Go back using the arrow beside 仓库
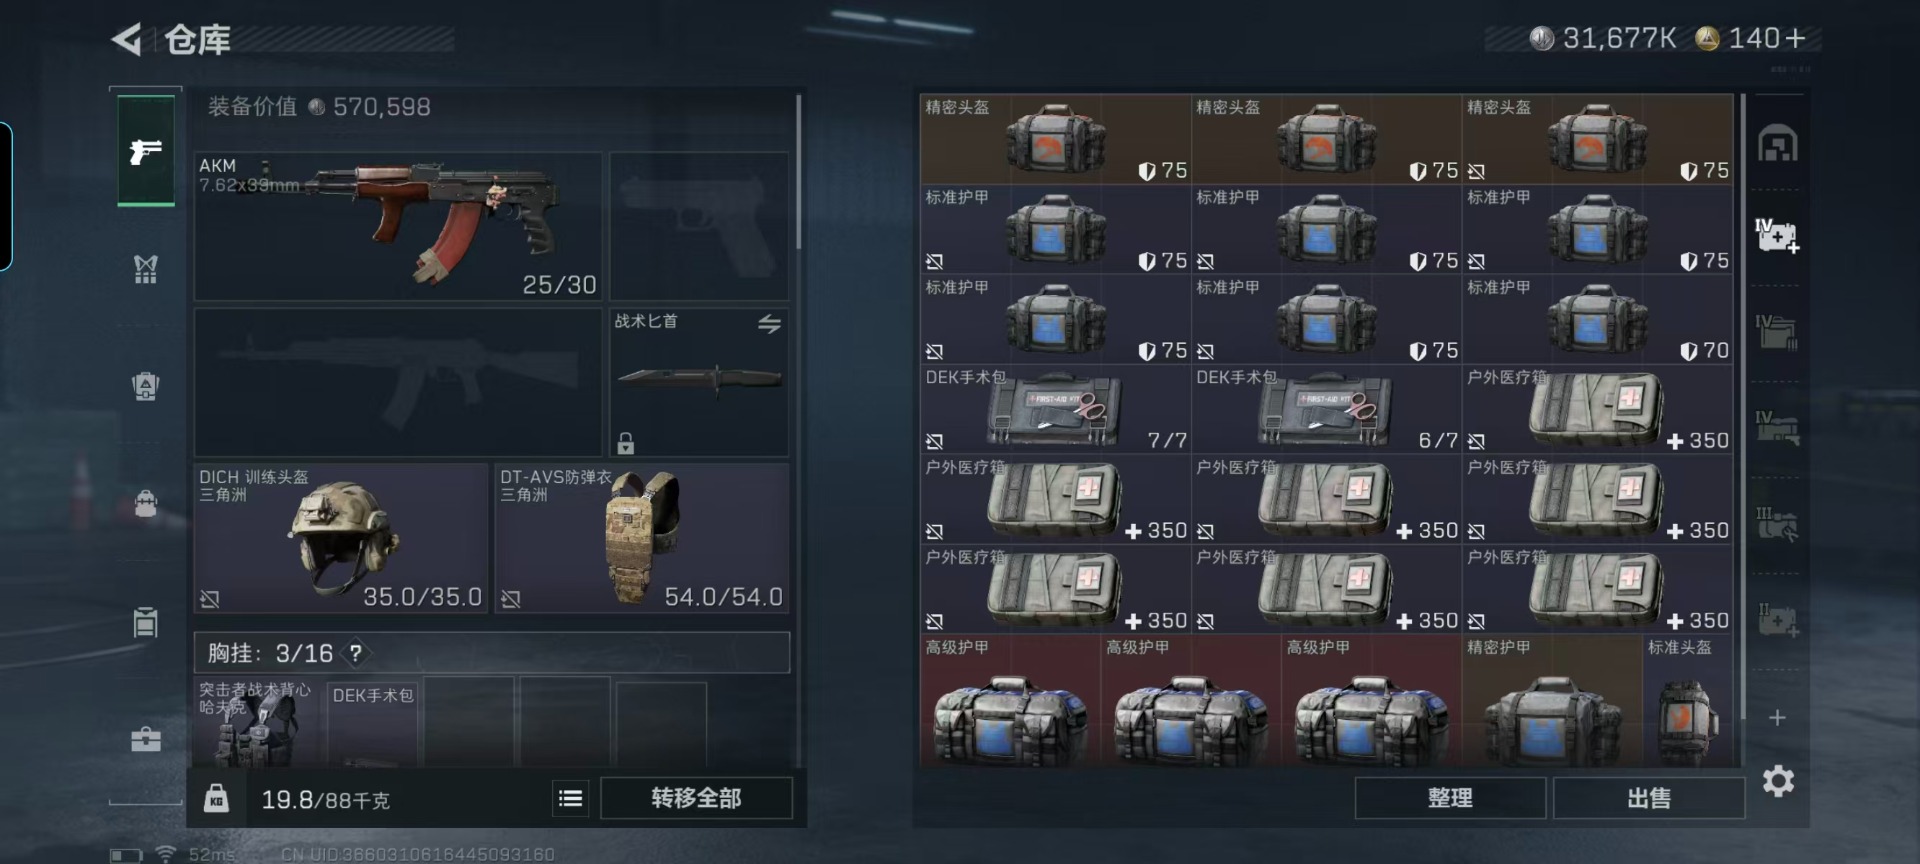1920x864 pixels. coord(127,39)
